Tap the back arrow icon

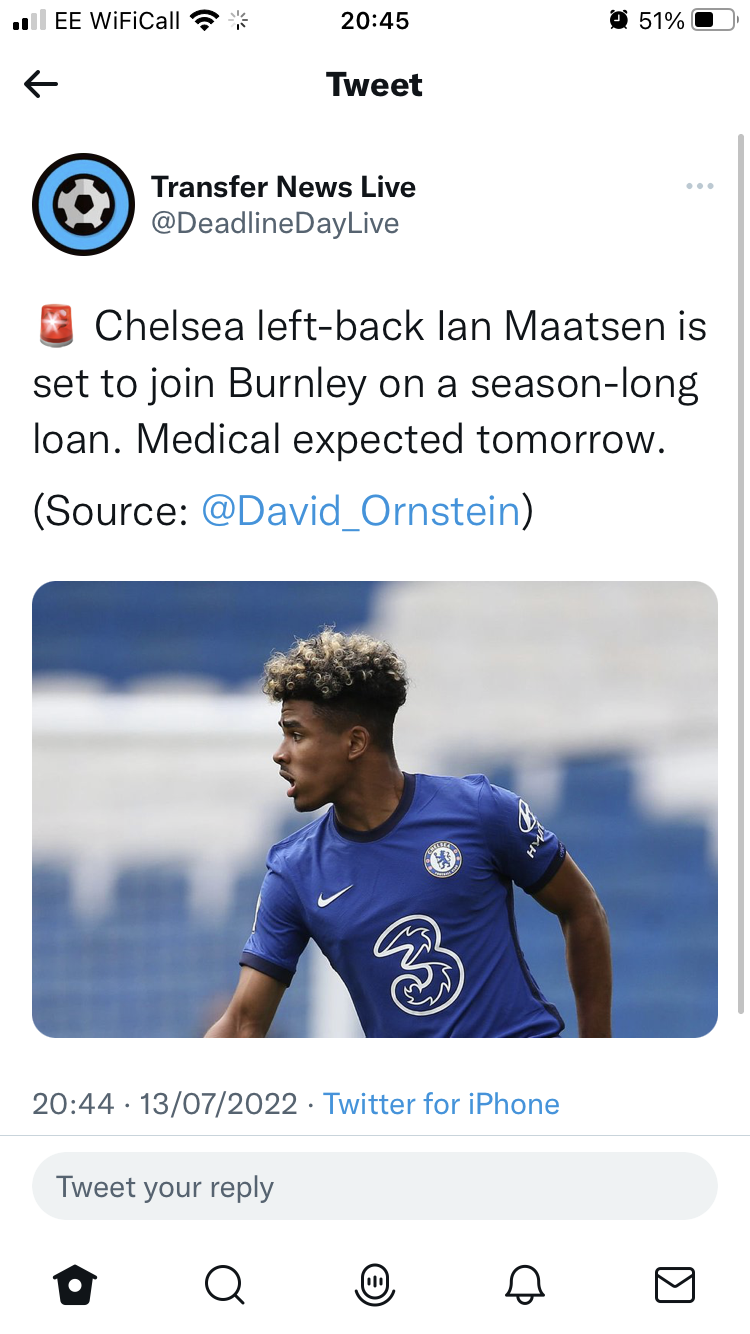(x=41, y=85)
